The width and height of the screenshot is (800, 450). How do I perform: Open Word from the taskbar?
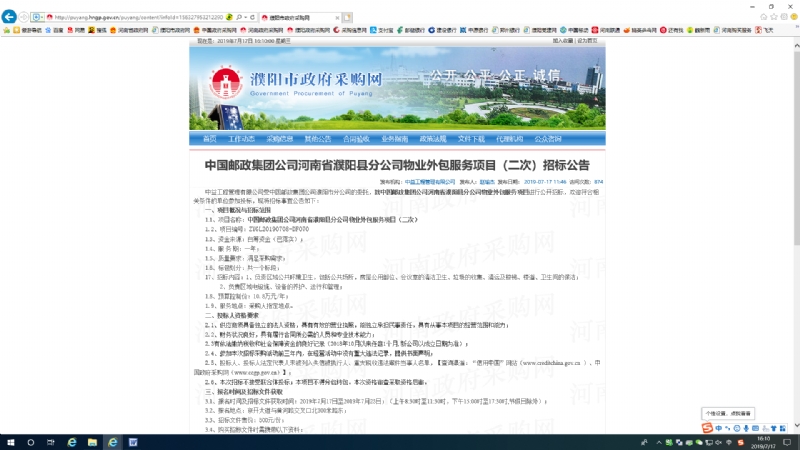point(133,442)
